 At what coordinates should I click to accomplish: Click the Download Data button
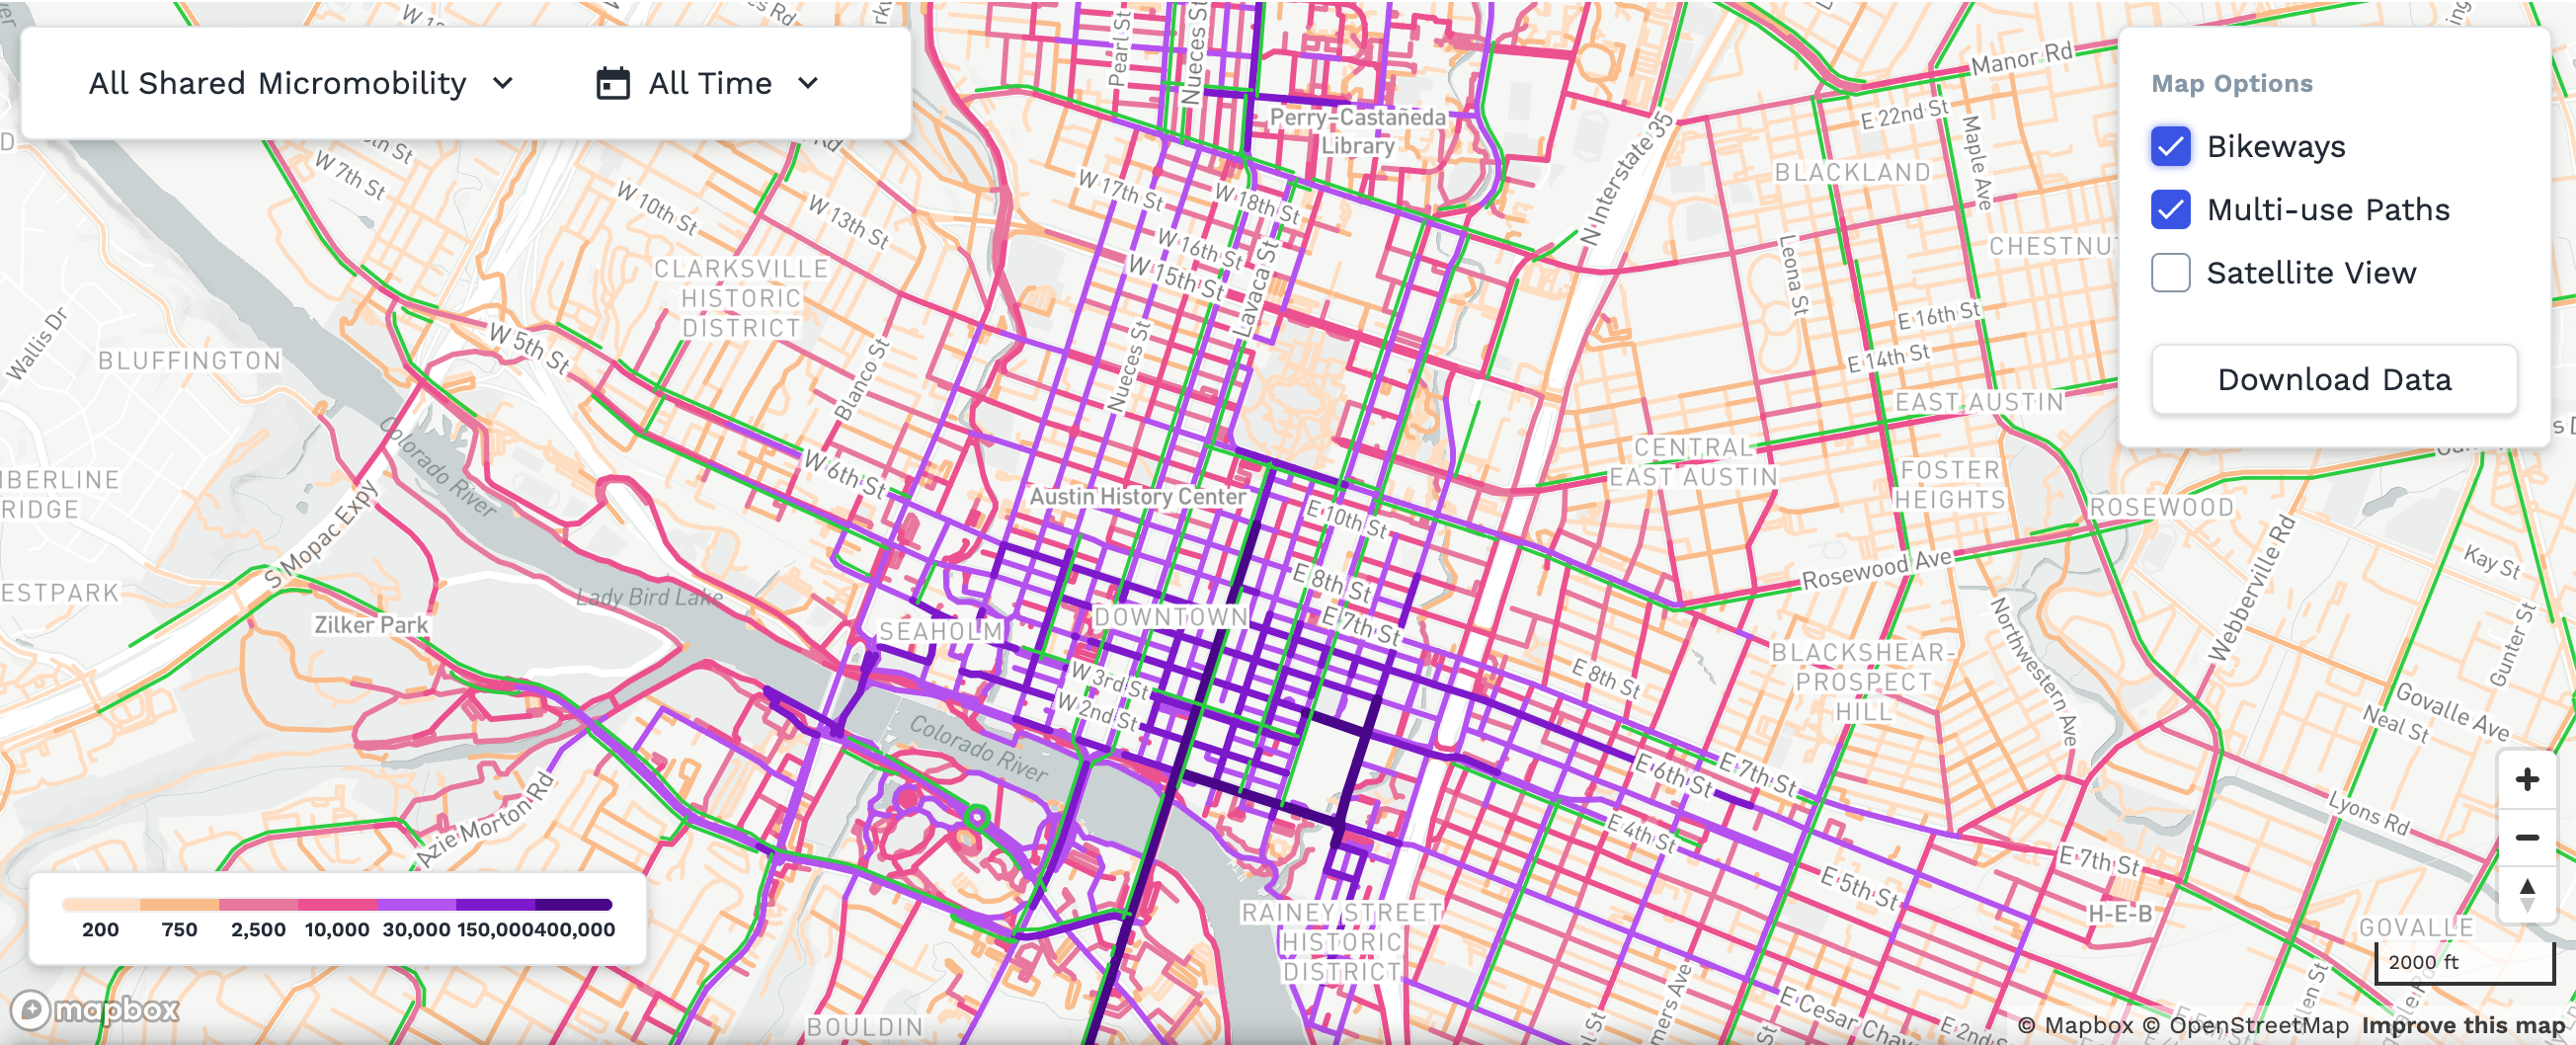coord(2334,379)
